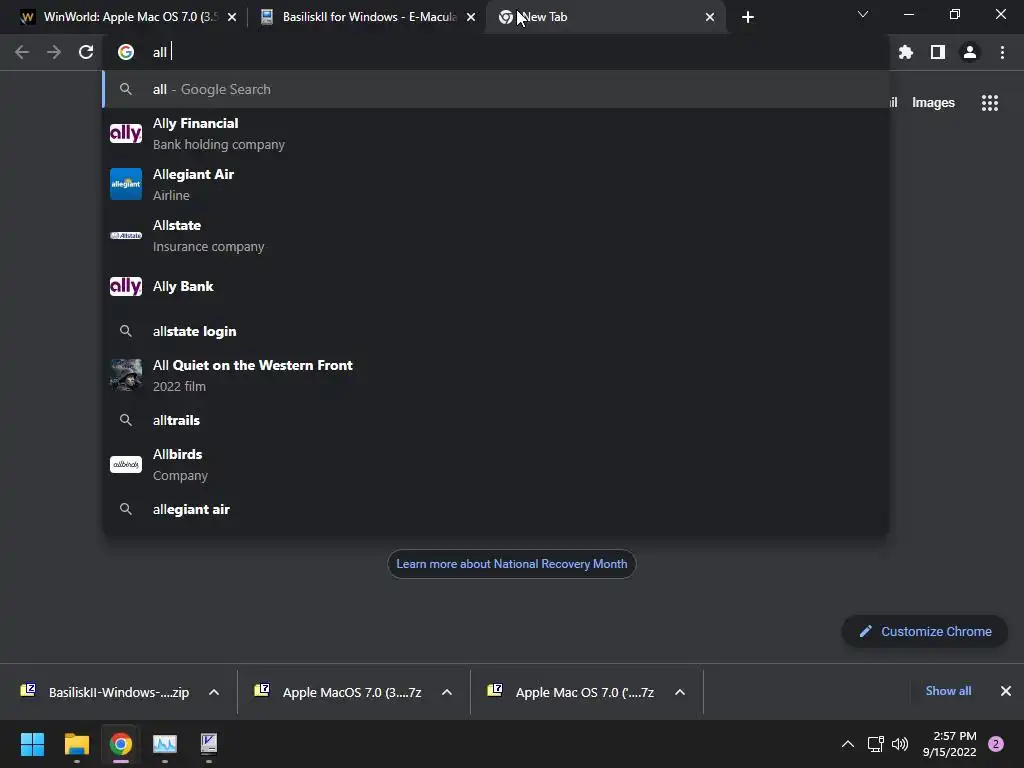
Task: Close the downloads bar
Action: coord(1006,691)
